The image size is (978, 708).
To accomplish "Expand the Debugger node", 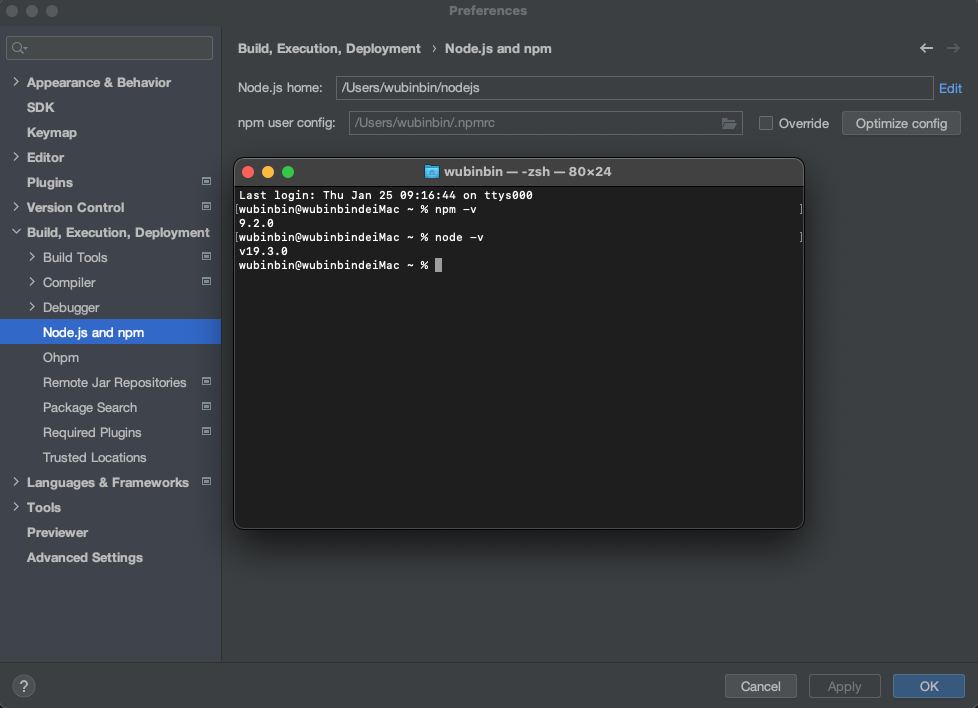I will pos(32,307).
